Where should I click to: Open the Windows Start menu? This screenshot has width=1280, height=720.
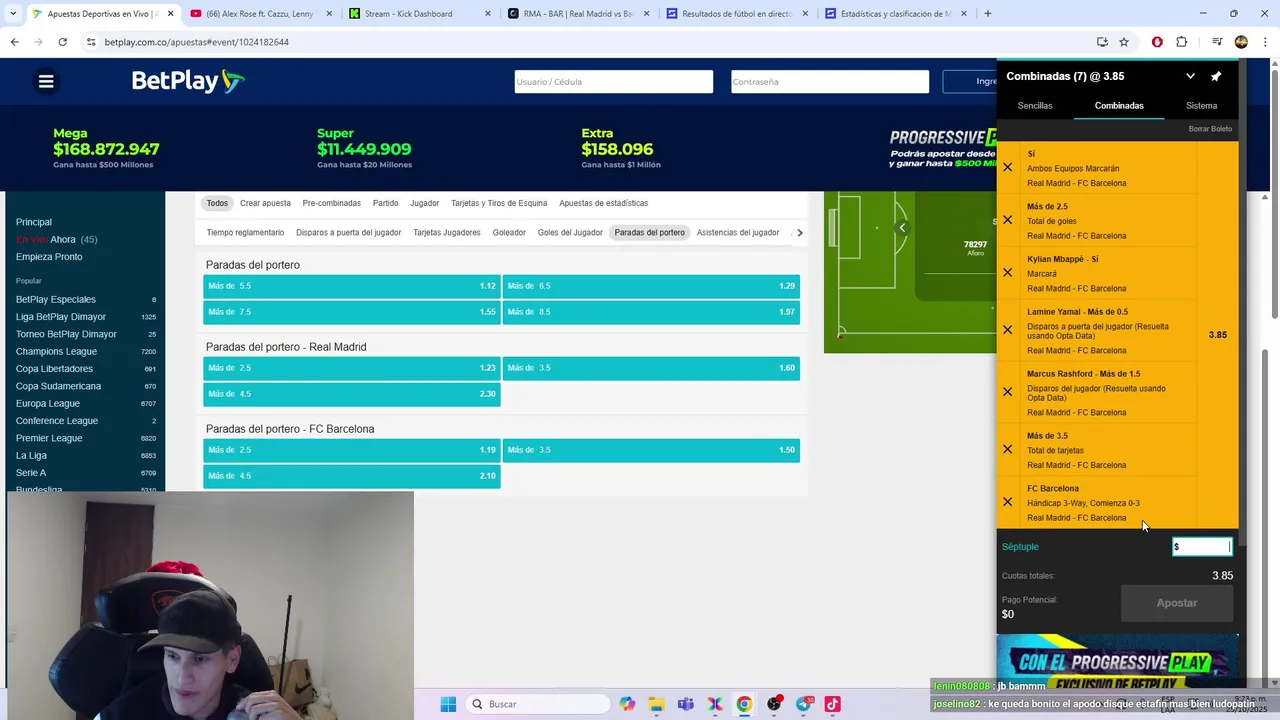click(x=448, y=704)
